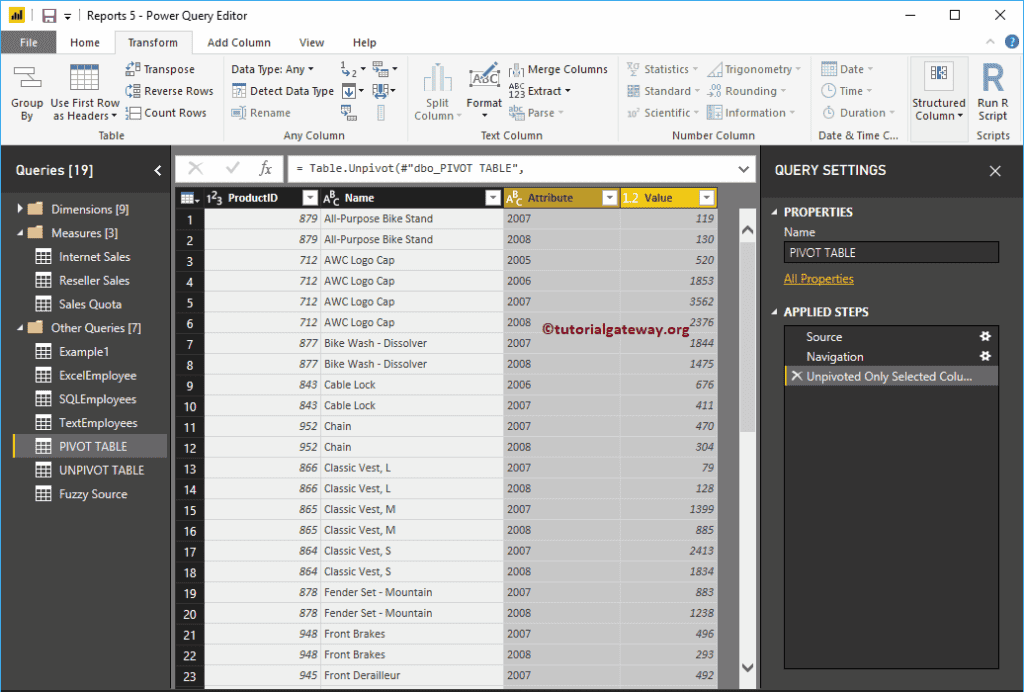Click the Merge Columns icon
Image resolution: width=1024 pixels, height=692 pixels.
[517, 69]
